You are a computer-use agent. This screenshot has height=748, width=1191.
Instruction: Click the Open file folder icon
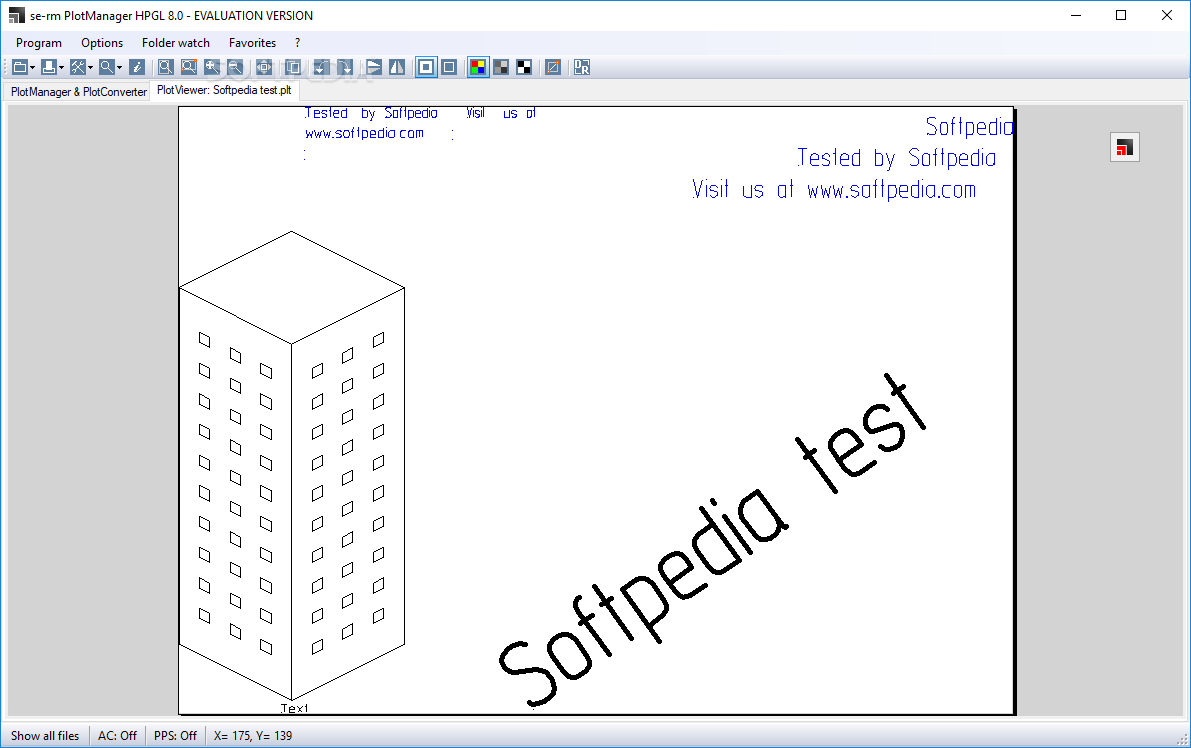click(20, 68)
